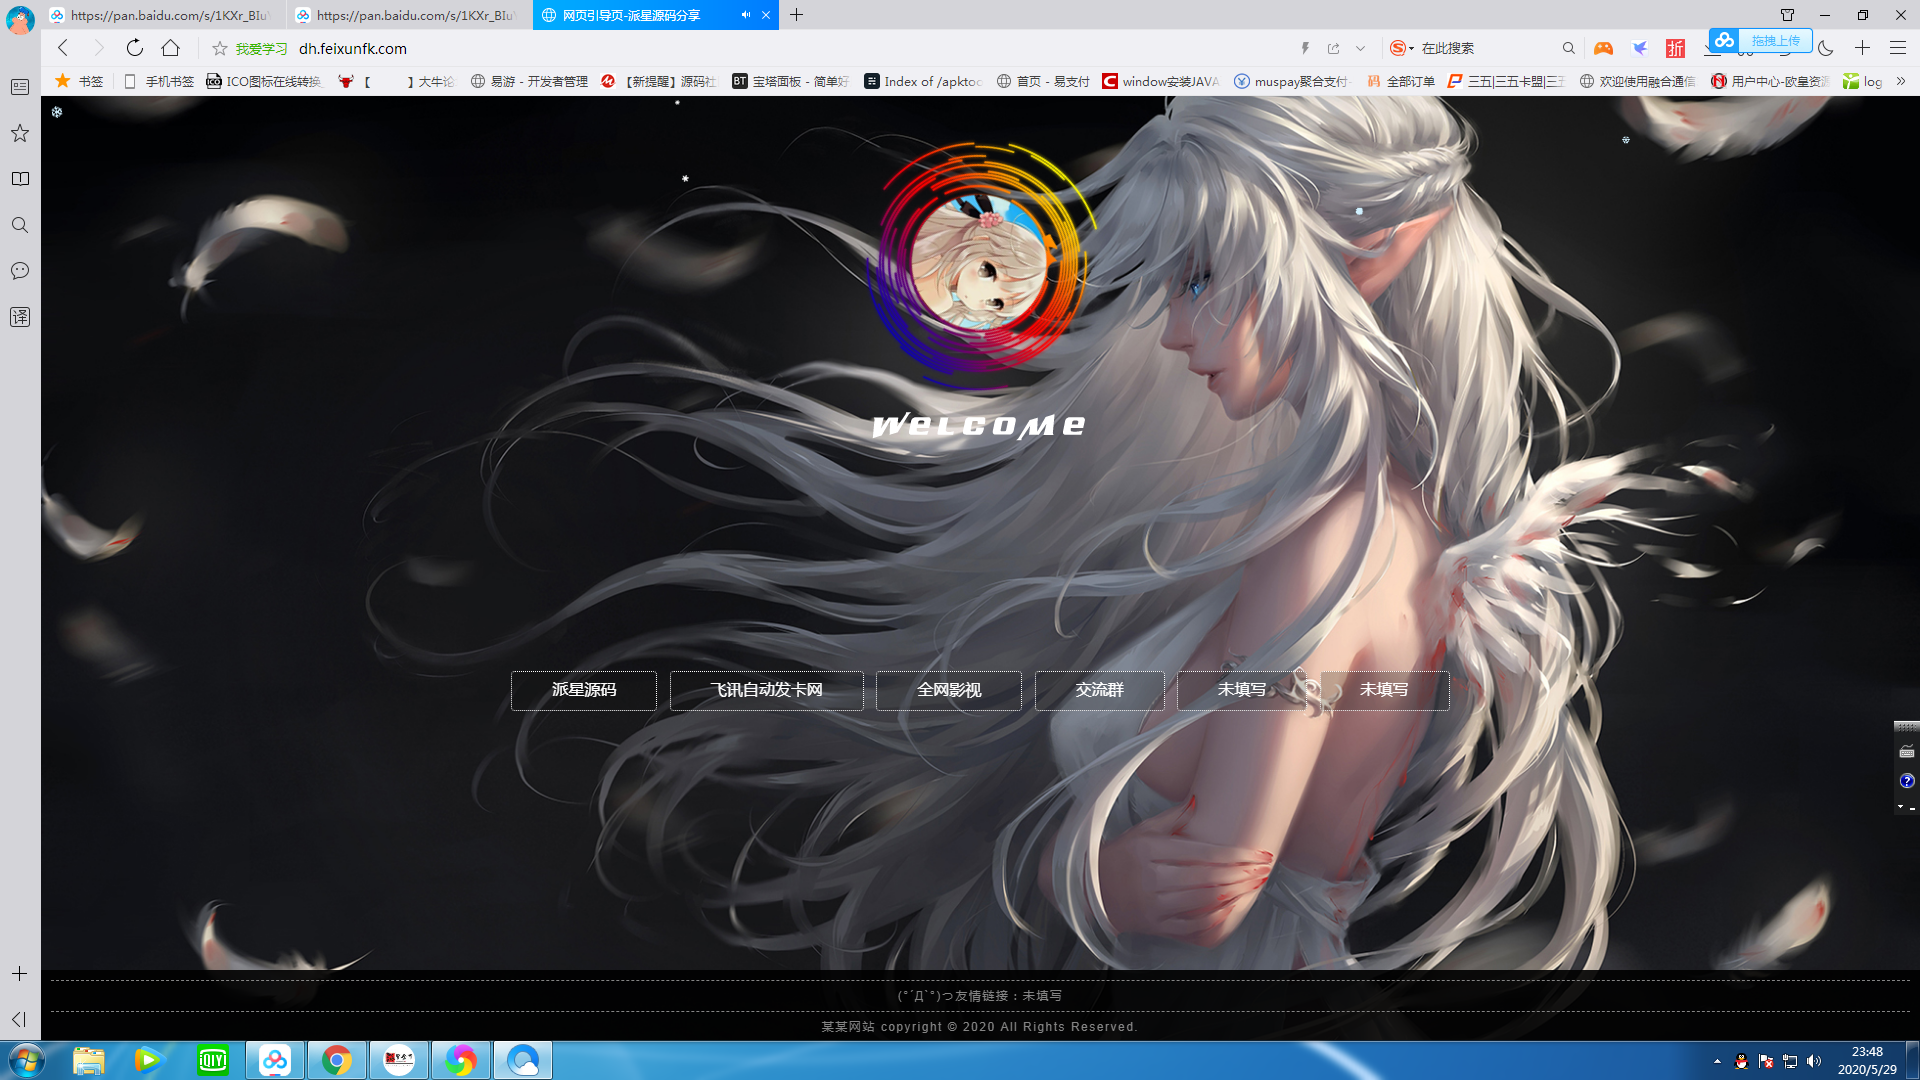Open muspay聚合支付 bookmark
Image resolution: width=1920 pixels, height=1080 pixels.
pyautogui.click(x=1293, y=81)
